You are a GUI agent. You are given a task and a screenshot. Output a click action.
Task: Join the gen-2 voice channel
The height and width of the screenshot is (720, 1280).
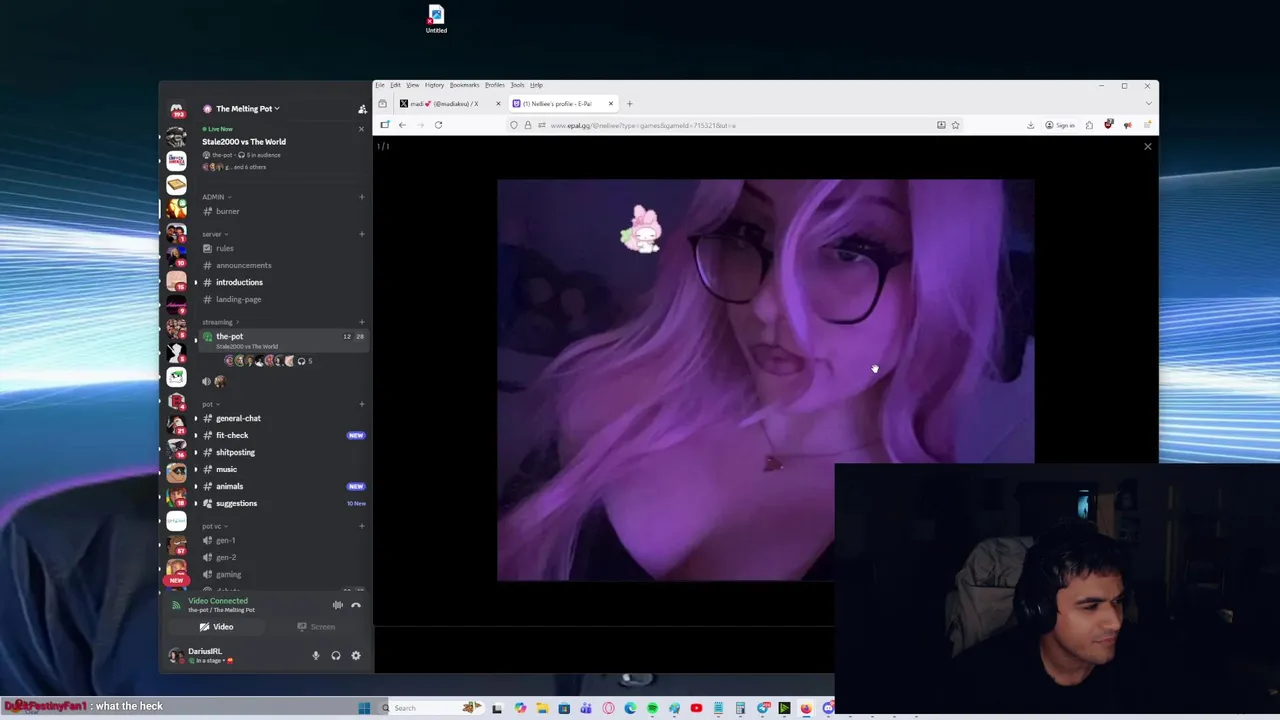(283, 557)
